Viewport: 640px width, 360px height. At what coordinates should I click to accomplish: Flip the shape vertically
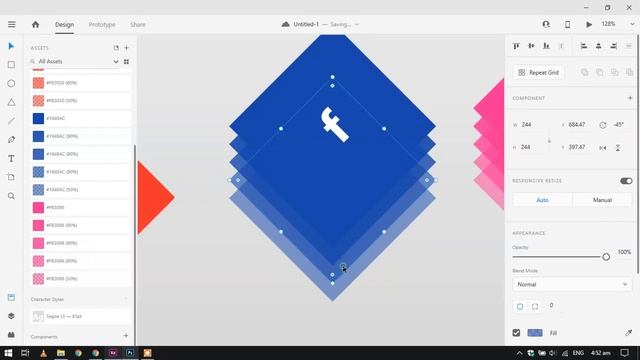618,148
